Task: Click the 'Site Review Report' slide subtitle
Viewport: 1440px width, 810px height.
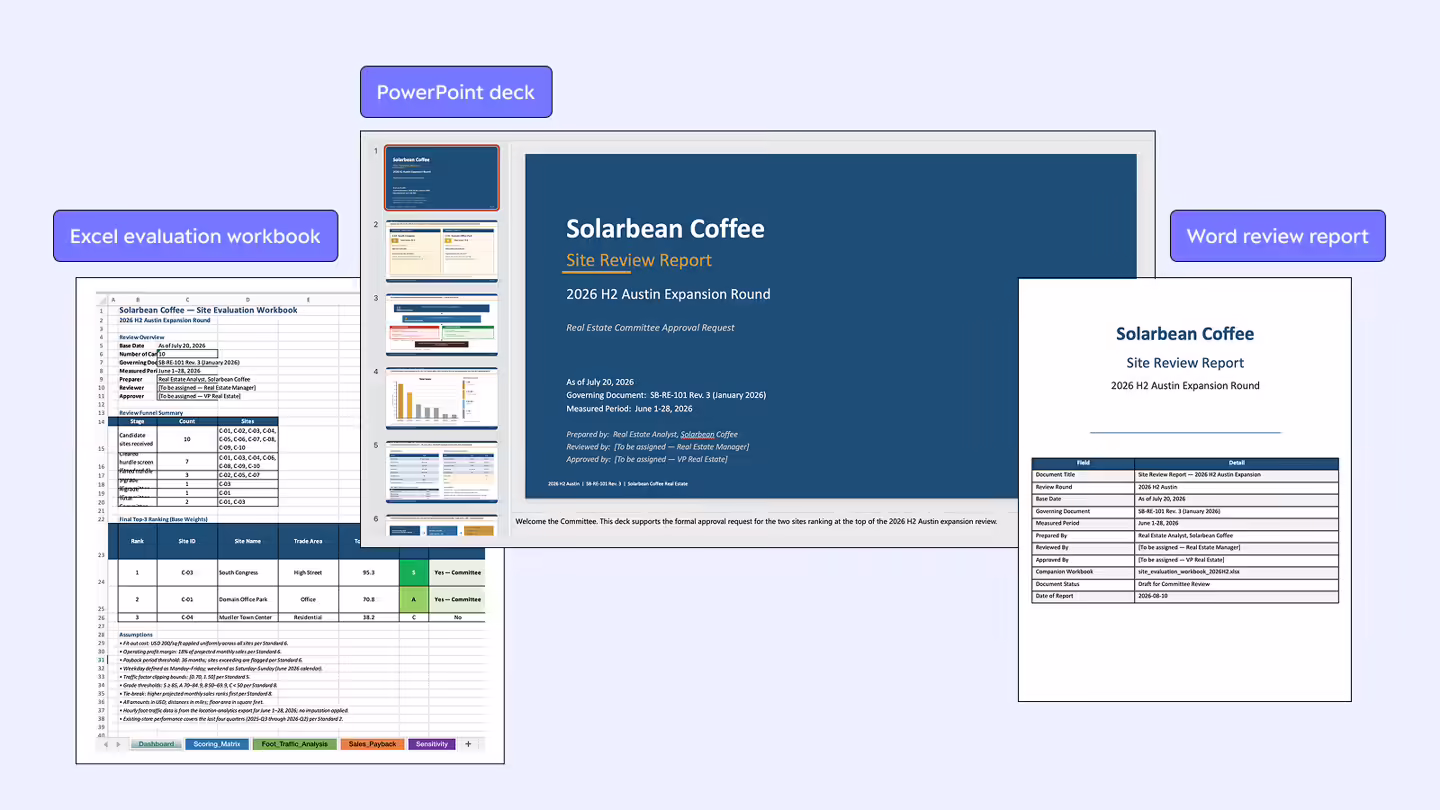Action: point(639,260)
